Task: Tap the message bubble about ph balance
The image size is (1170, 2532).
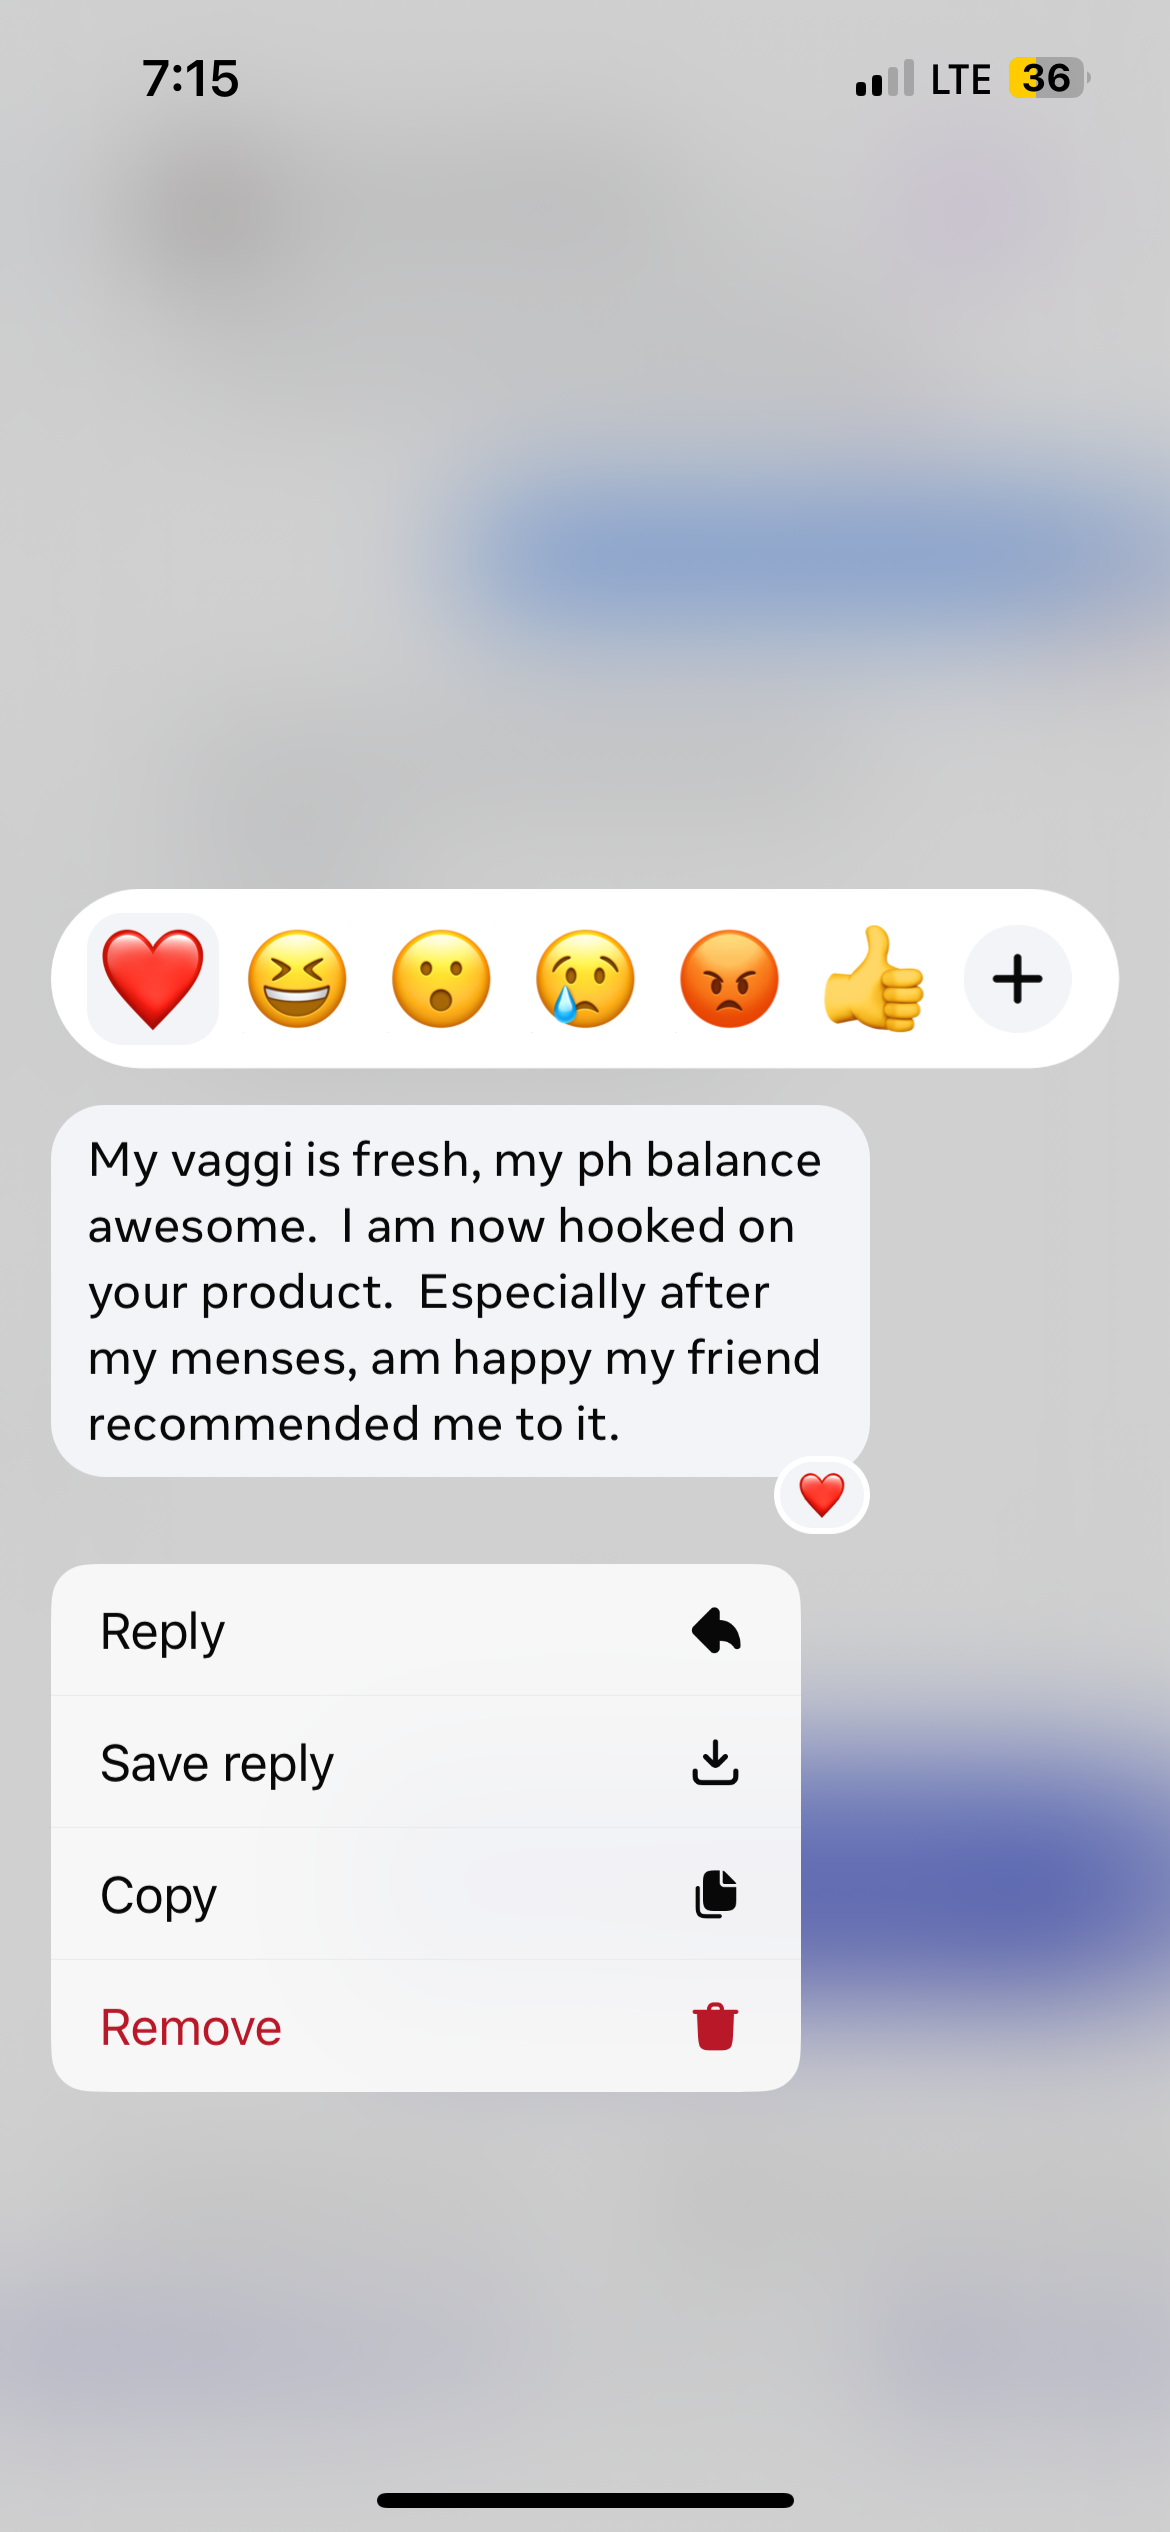Action: [x=460, y=1291]
